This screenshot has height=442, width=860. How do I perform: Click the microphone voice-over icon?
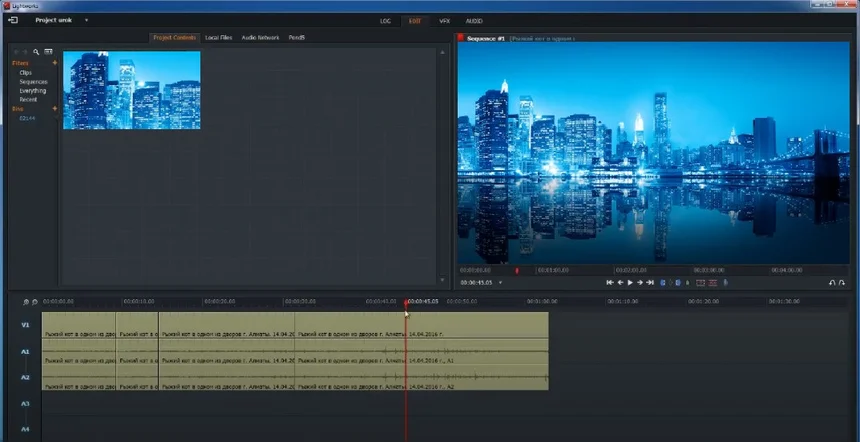click(x=725, y=282)
